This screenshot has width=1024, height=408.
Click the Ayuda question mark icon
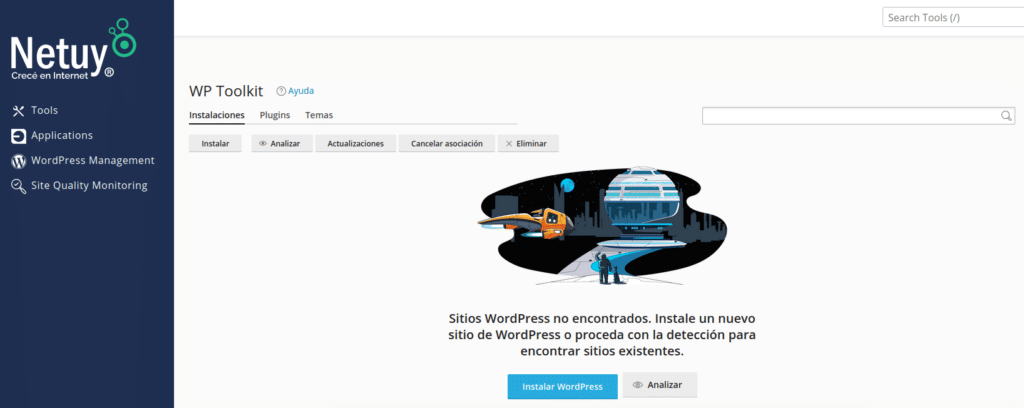coord(281,91)
